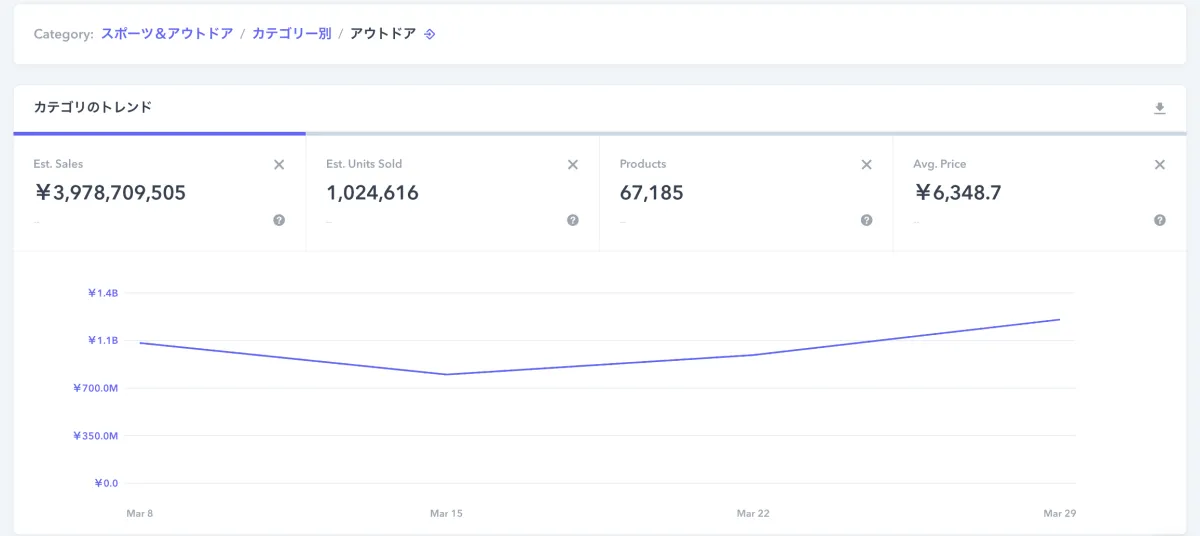This screenshot has width=1200, height=536.
Task: Remove the Est. Sales metric card
Action: (x=279, y=165)
